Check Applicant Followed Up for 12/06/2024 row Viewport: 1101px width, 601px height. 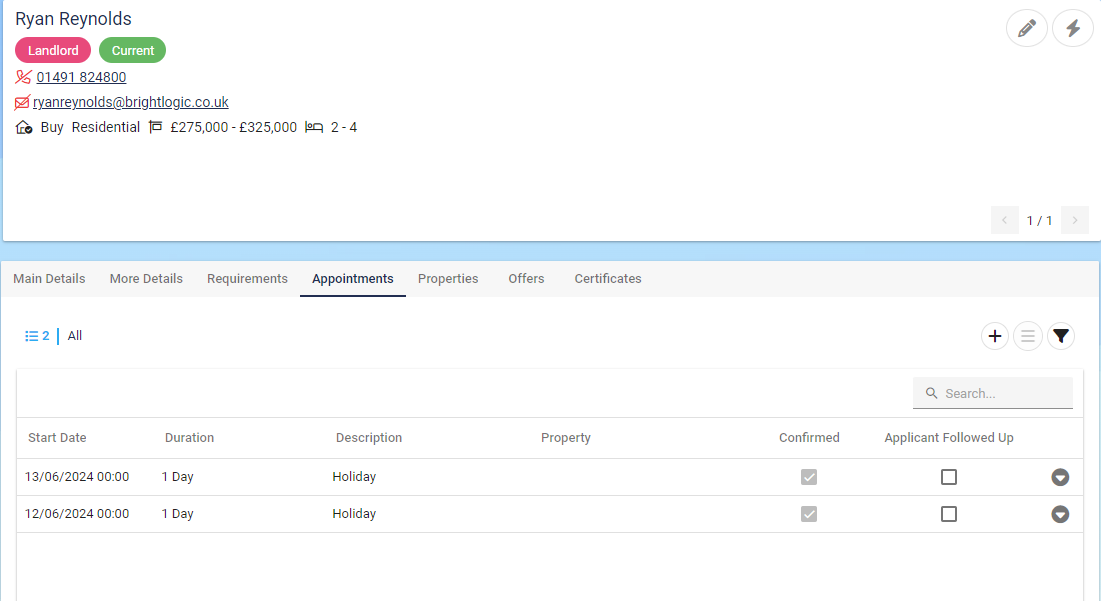[x=949, y=514]
